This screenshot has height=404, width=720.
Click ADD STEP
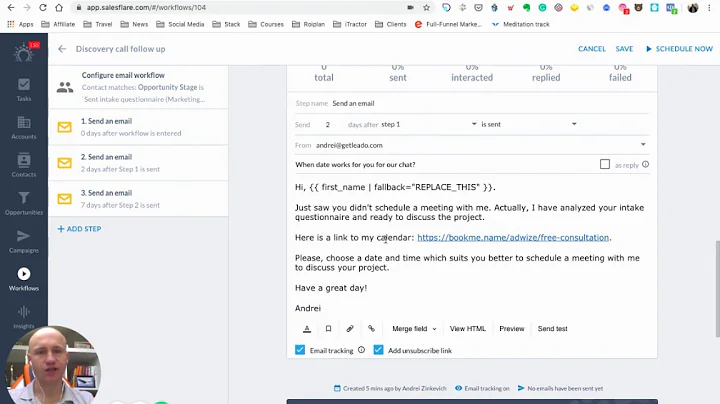[x=79, y=229]
